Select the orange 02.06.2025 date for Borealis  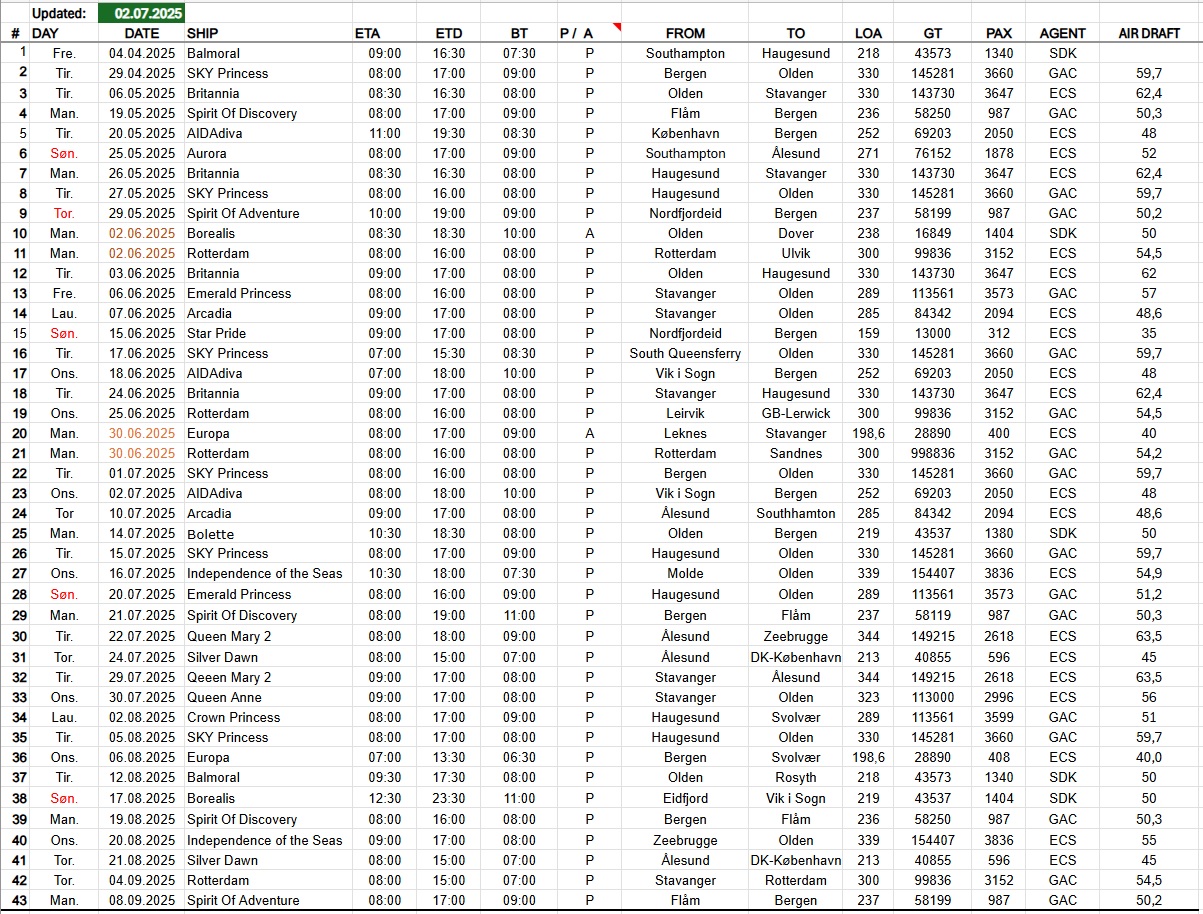click(142, 233)
